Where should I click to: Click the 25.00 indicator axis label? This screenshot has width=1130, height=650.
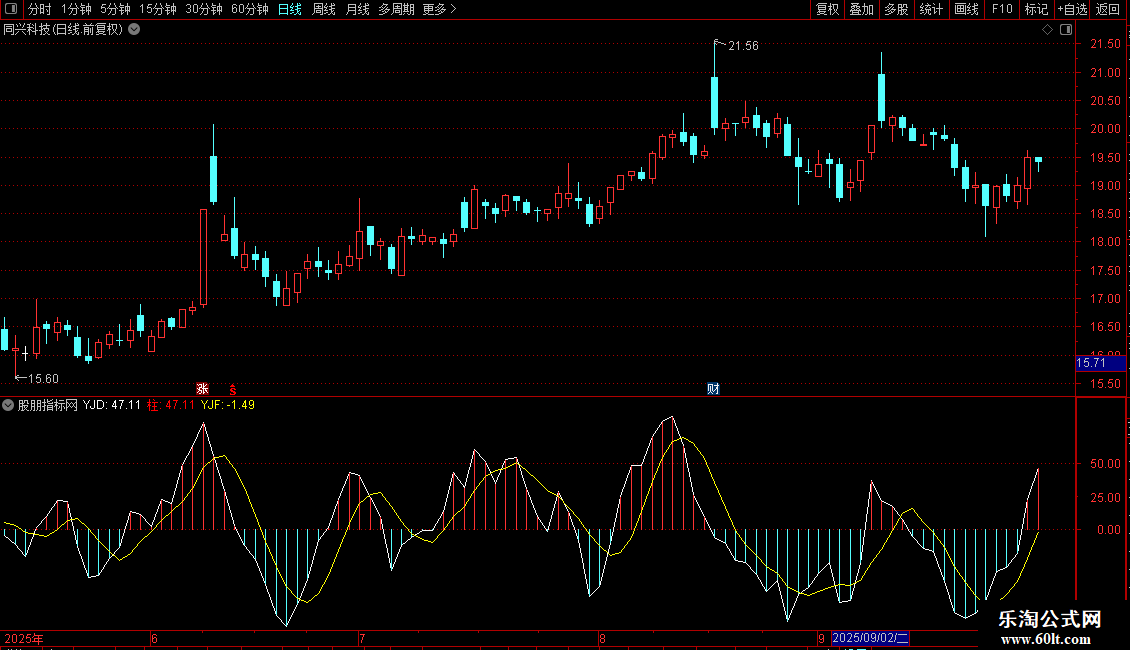(x=1105, y=498)
